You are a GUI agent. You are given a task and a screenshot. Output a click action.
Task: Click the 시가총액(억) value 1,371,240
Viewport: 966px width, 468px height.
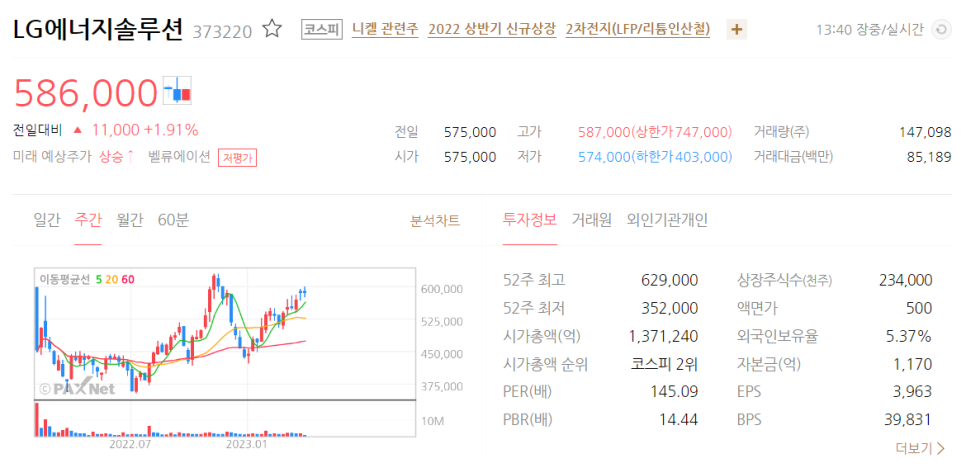pos(664,336)
